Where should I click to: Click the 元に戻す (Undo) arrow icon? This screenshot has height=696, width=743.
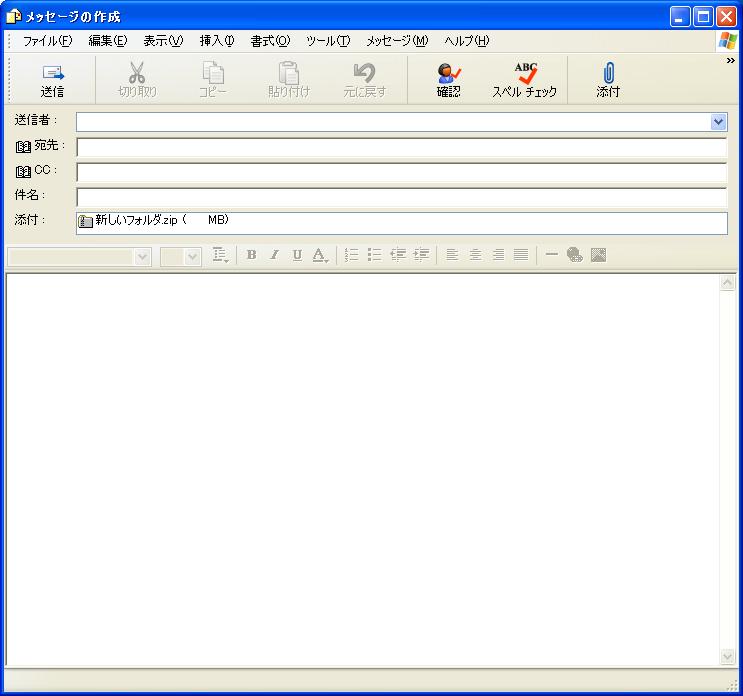pyautogui.click(x=364, y=72)
